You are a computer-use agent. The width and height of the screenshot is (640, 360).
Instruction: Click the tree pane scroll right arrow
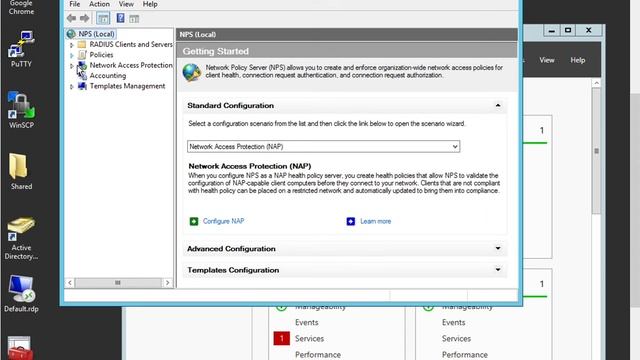(167, 283)
